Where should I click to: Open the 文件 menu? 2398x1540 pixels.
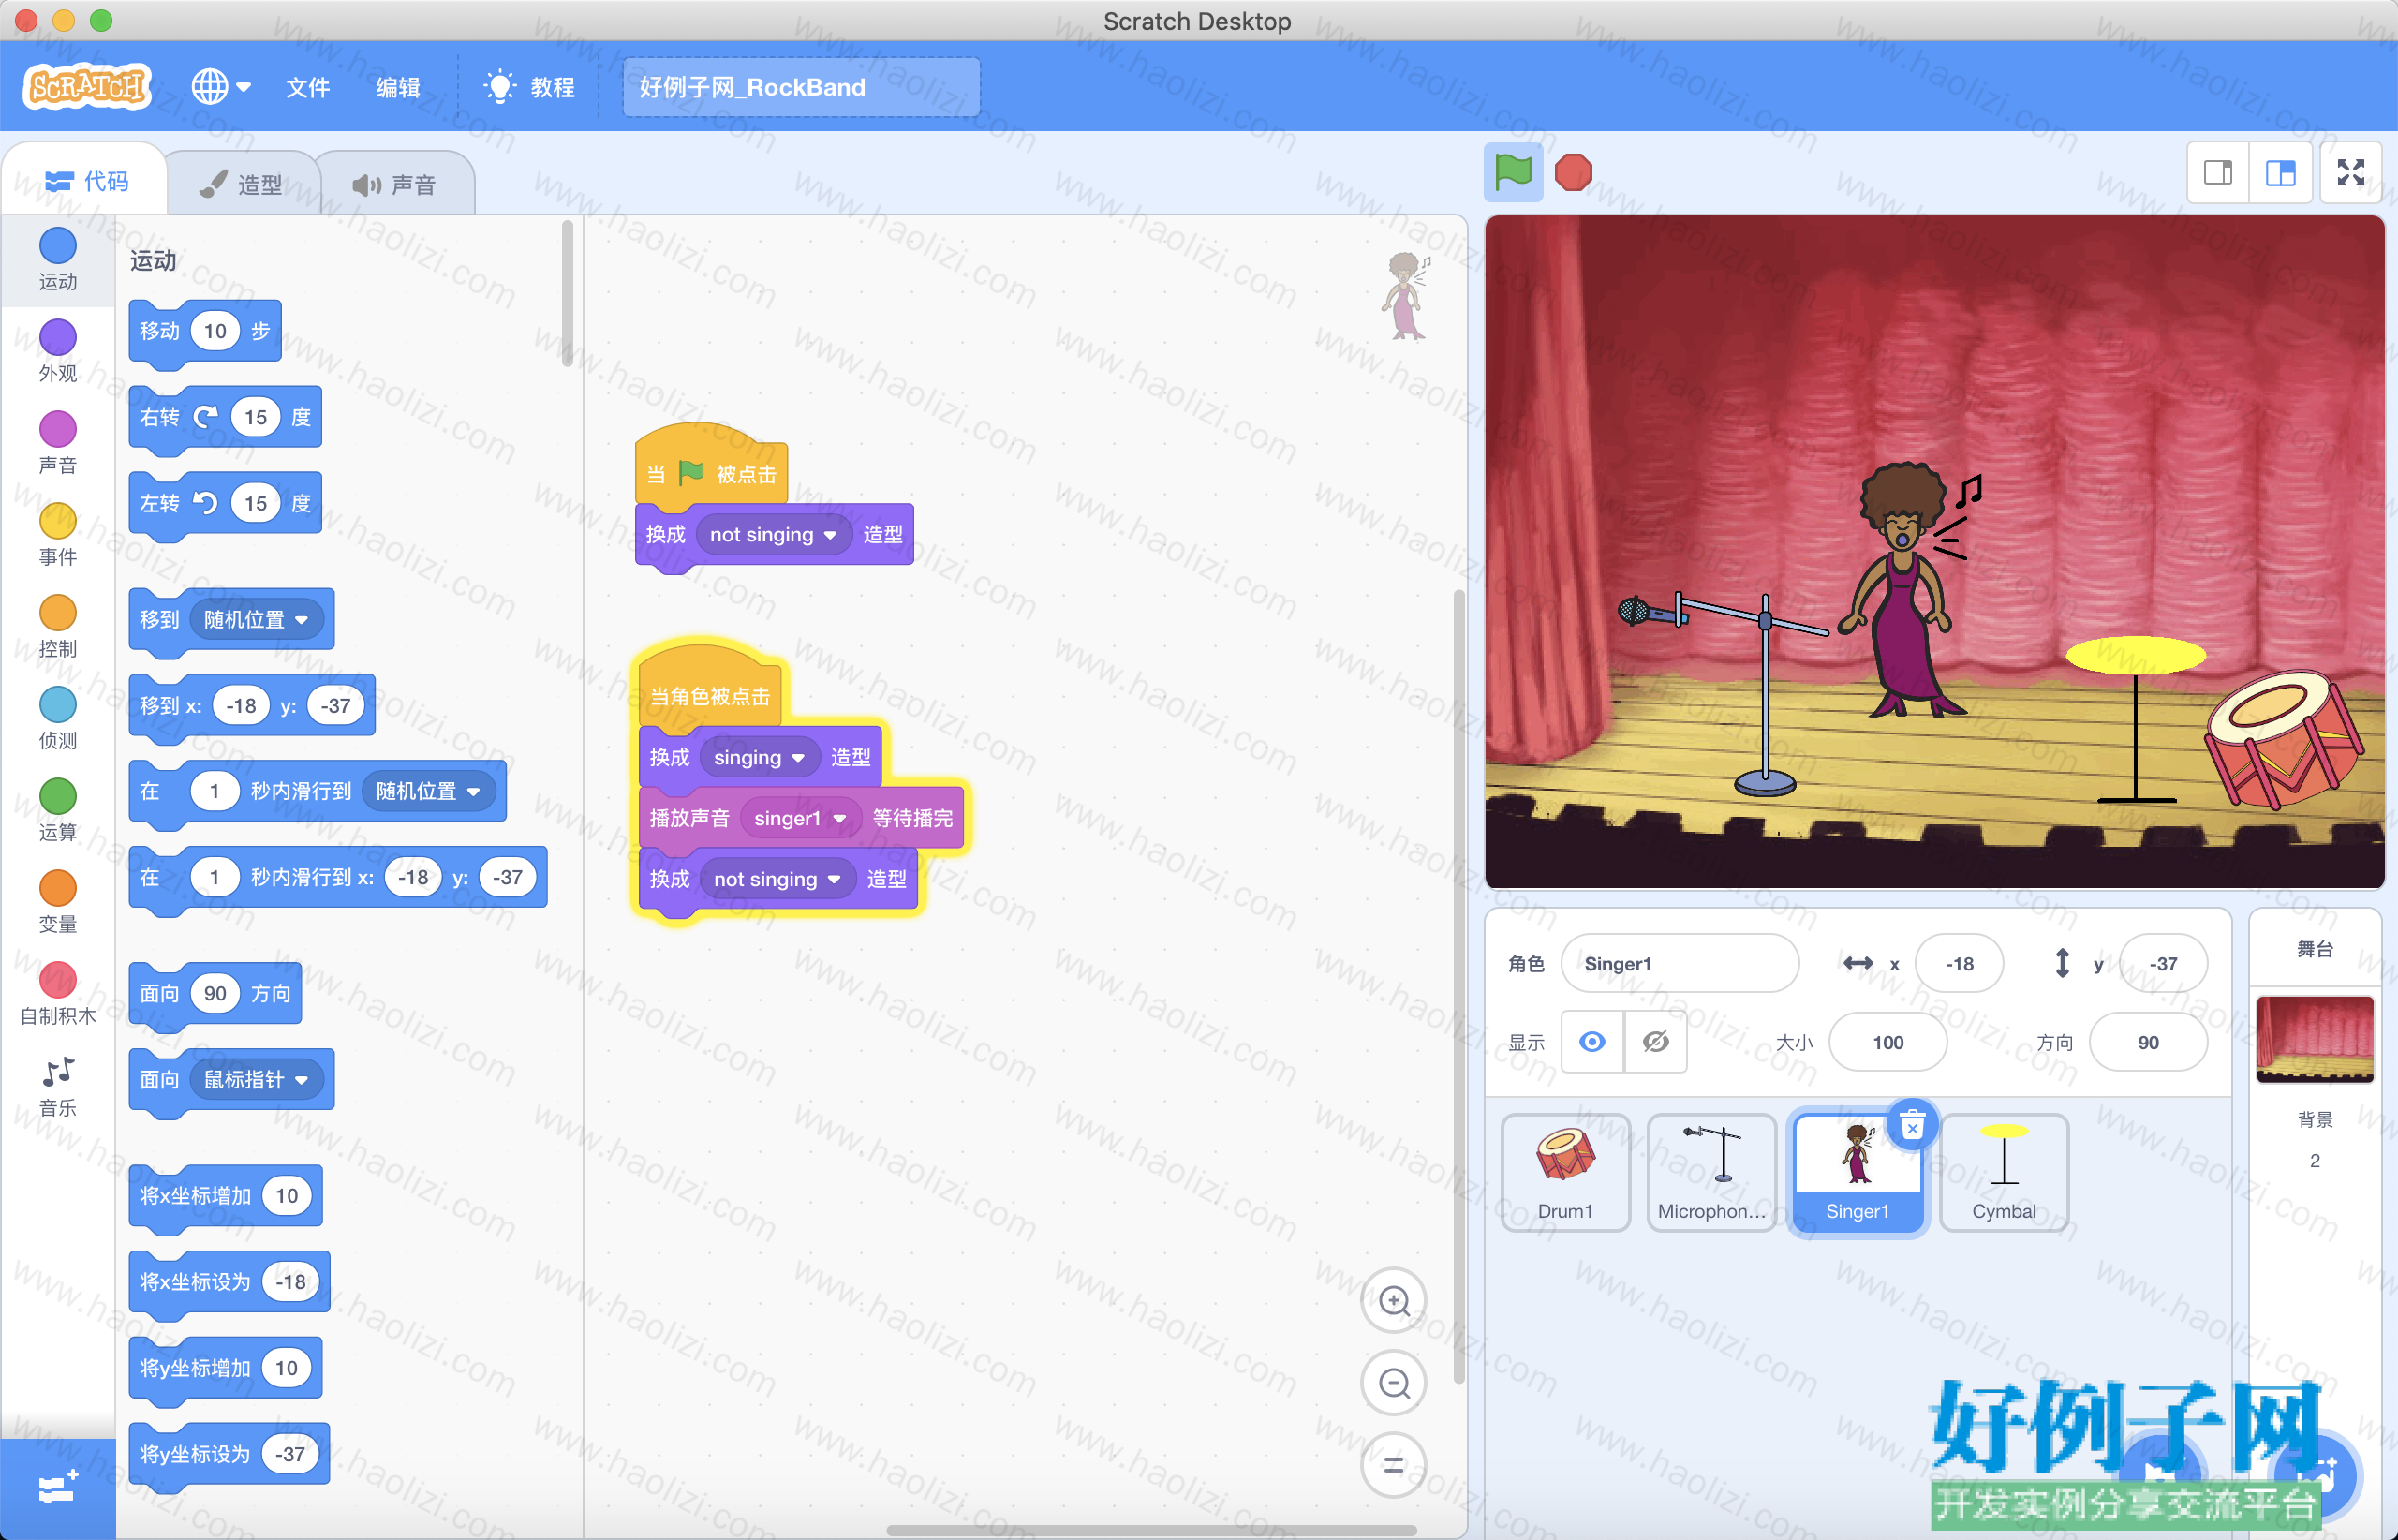307,87
